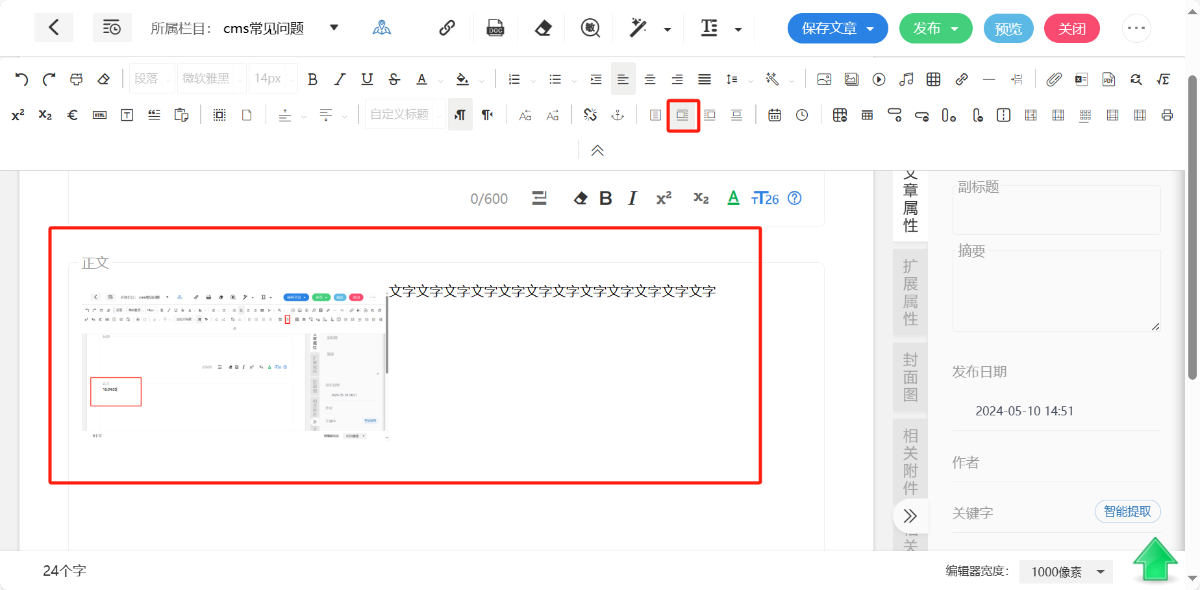Click the attachment paperclip icon

pos(1054,79)
